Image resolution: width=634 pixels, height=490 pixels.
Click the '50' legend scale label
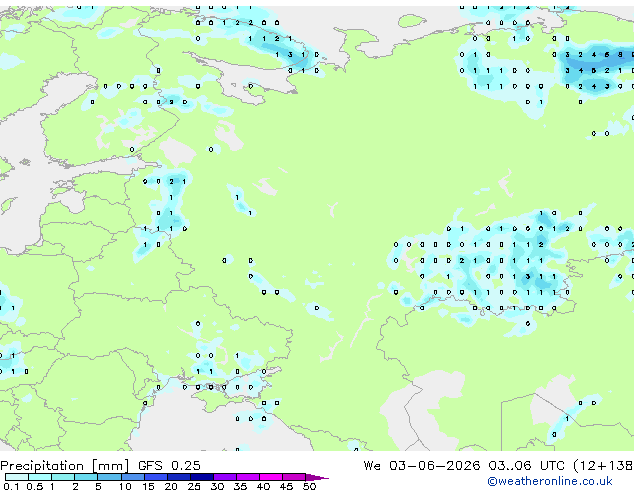(309, 486)
